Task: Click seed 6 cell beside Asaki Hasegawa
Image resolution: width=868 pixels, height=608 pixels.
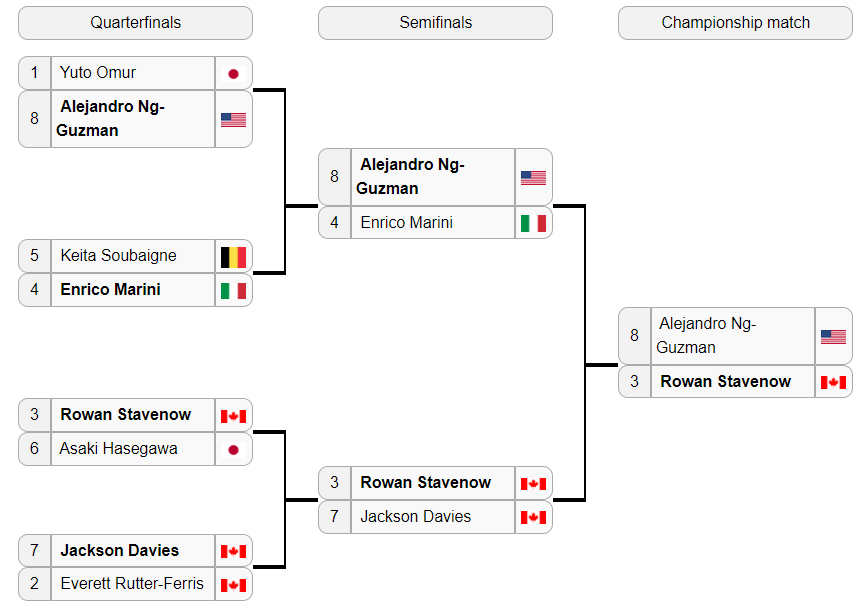Action: [34, 449]
